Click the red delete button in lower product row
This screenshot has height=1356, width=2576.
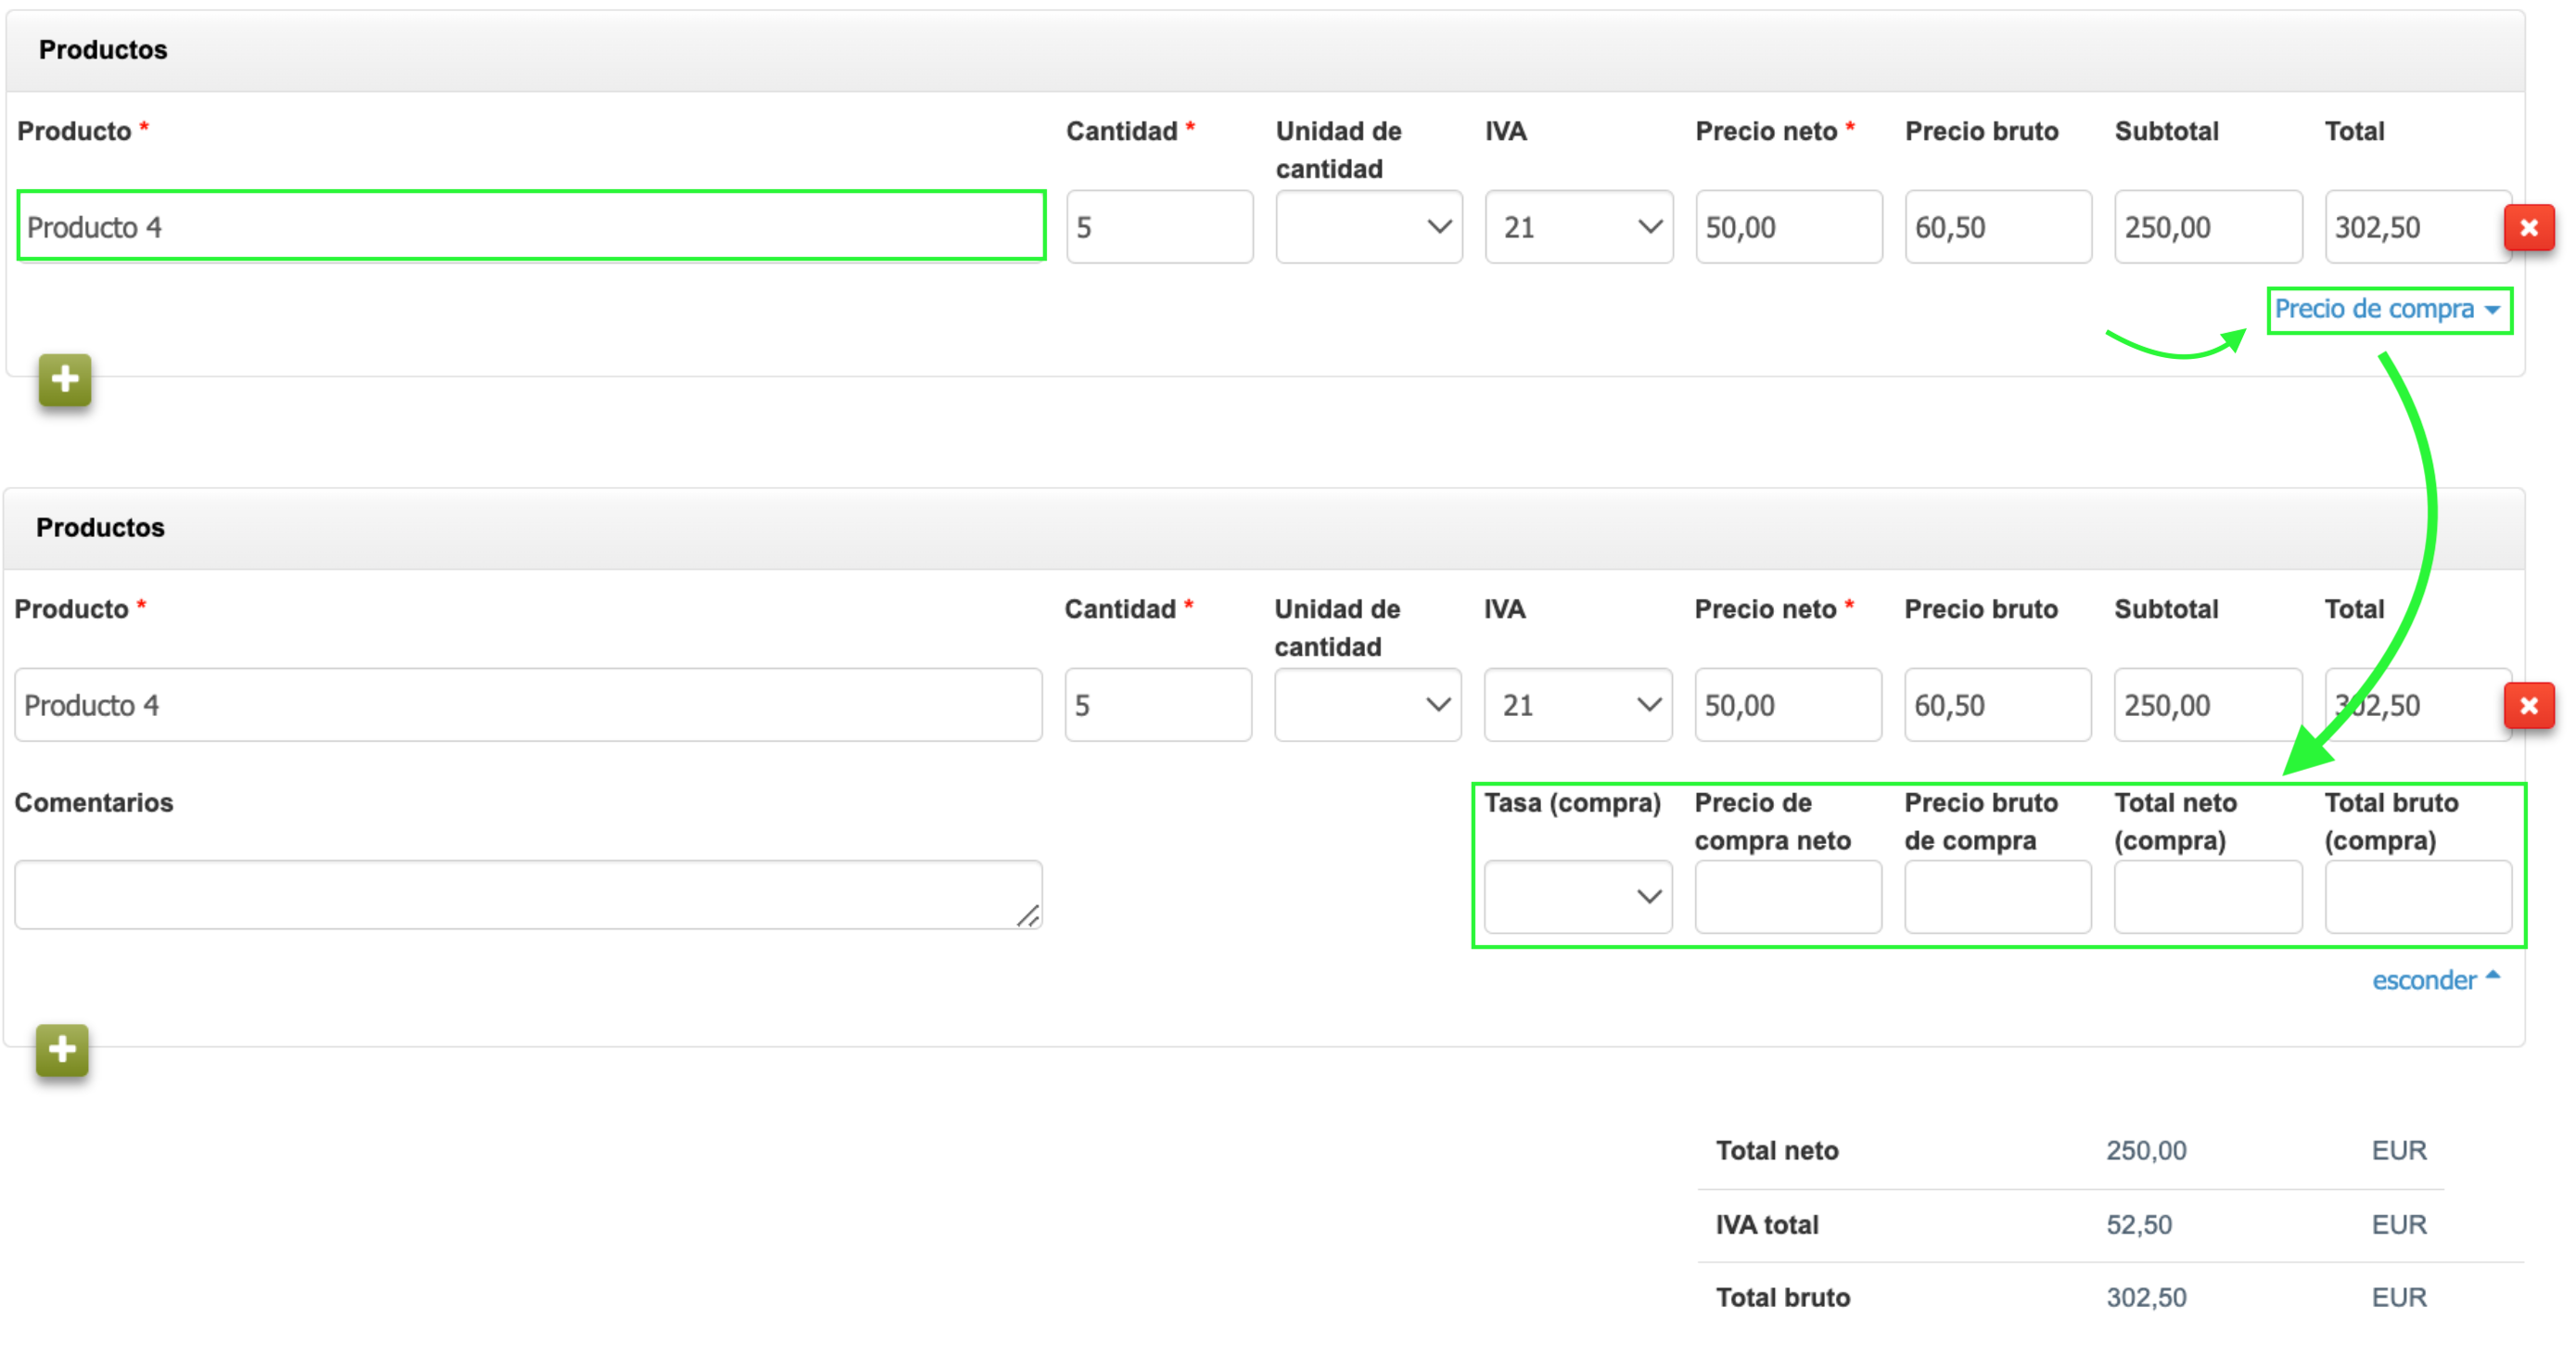tap(2528, 706)
